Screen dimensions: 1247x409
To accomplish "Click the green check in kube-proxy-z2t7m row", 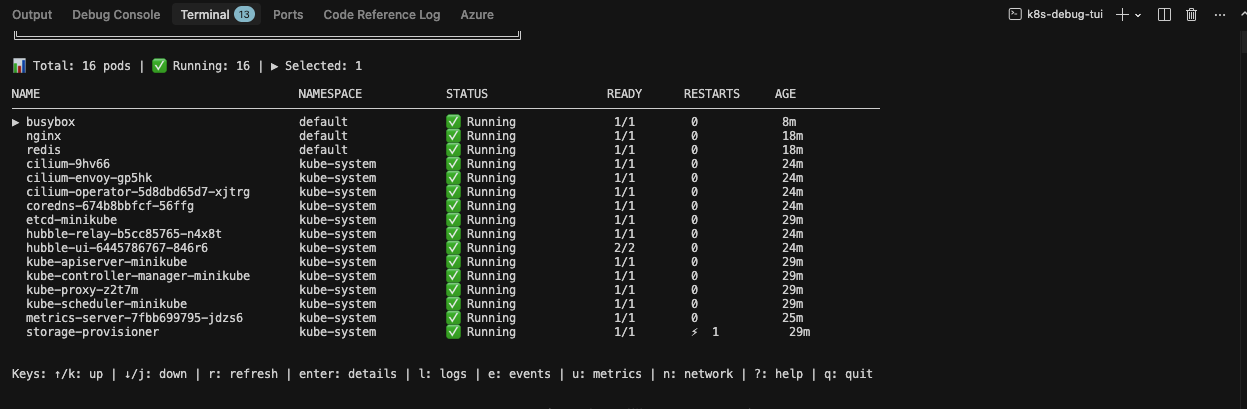I will [453, 290].
